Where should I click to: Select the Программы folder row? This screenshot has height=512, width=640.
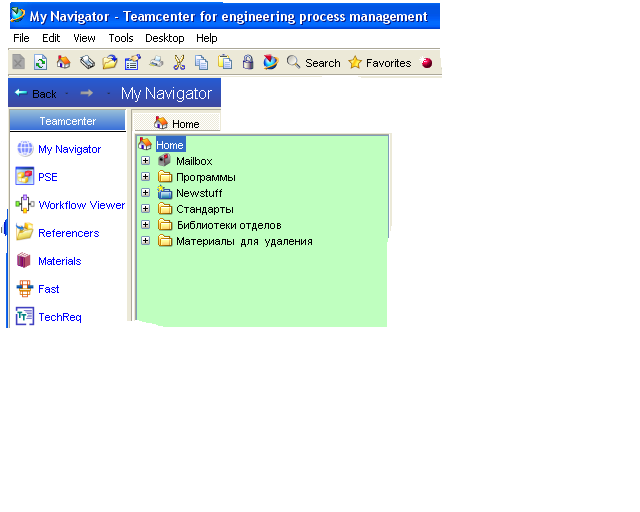pyautogui.click(x=206, y=178)
